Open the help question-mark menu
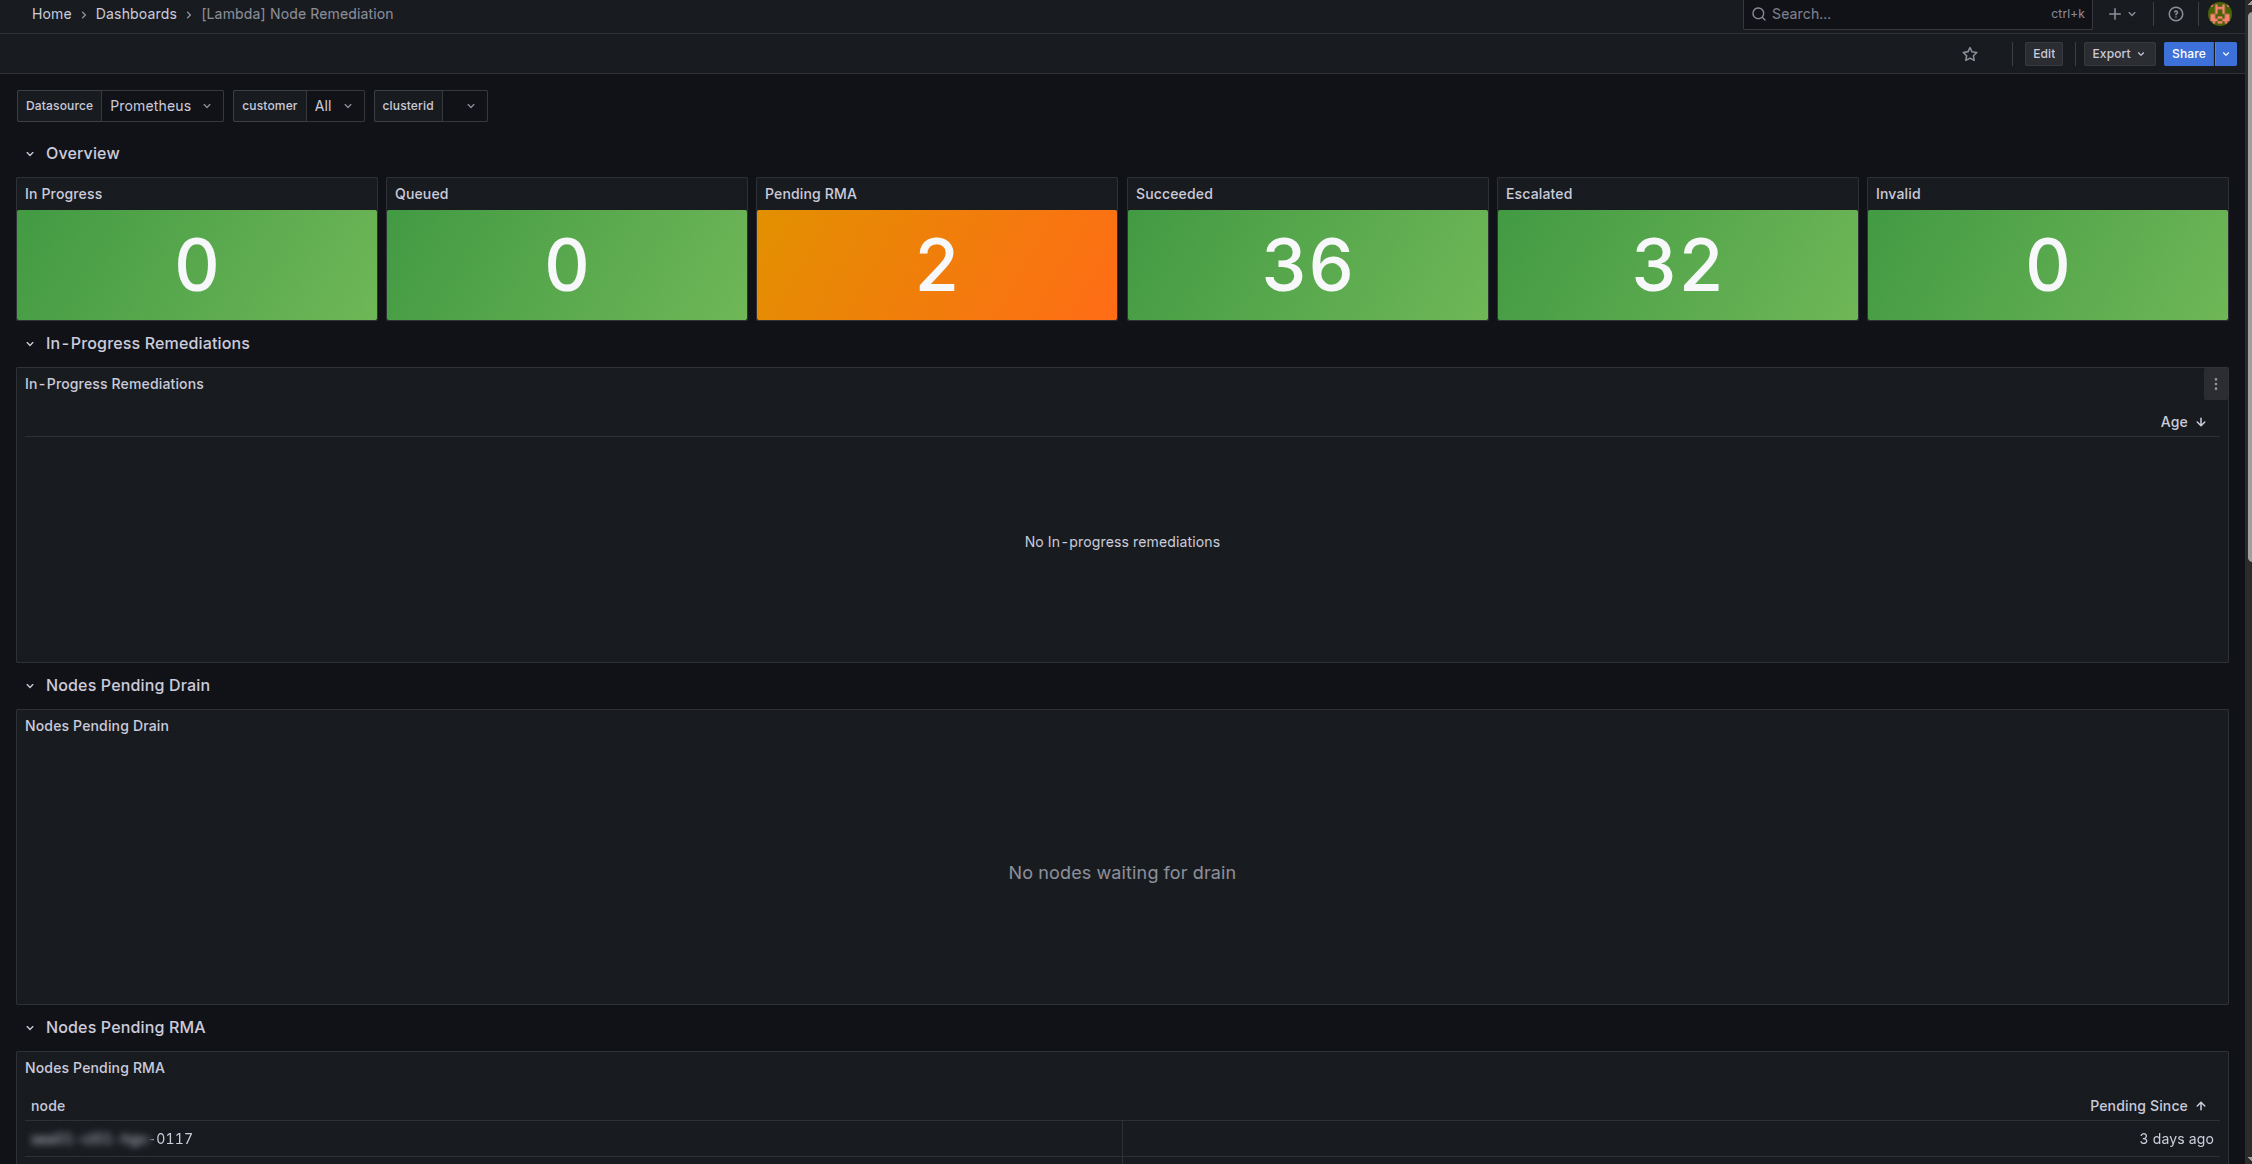Image resolution: width=2252 pixels, height=1164 pixels. click(2175, 14)
